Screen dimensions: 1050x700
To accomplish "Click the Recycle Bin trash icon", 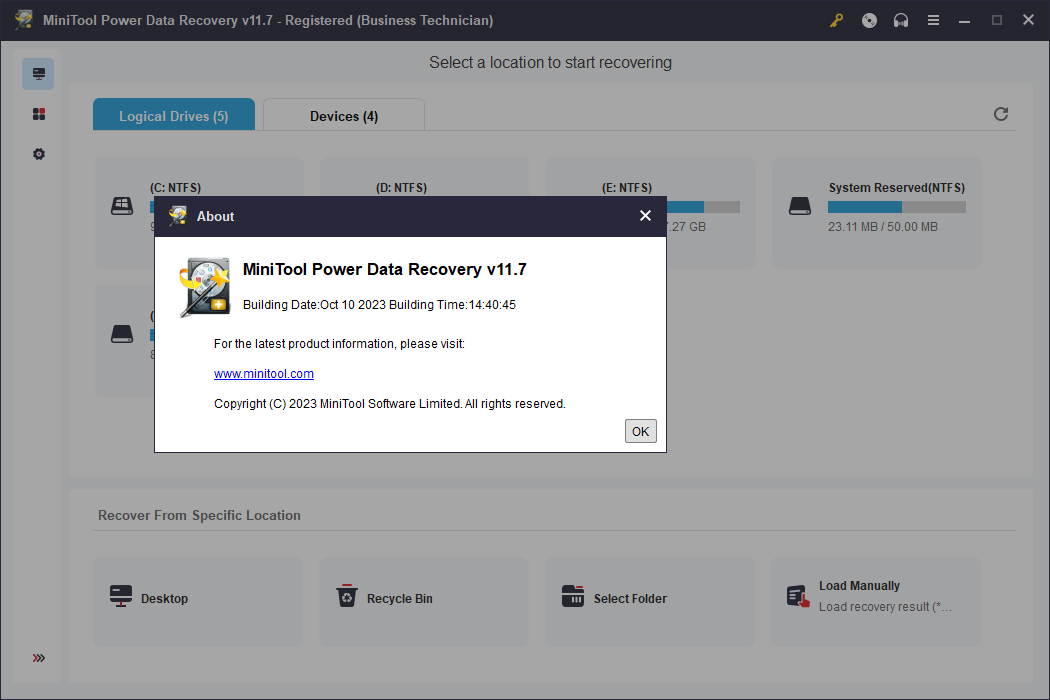I will click(x=347, y=596).
